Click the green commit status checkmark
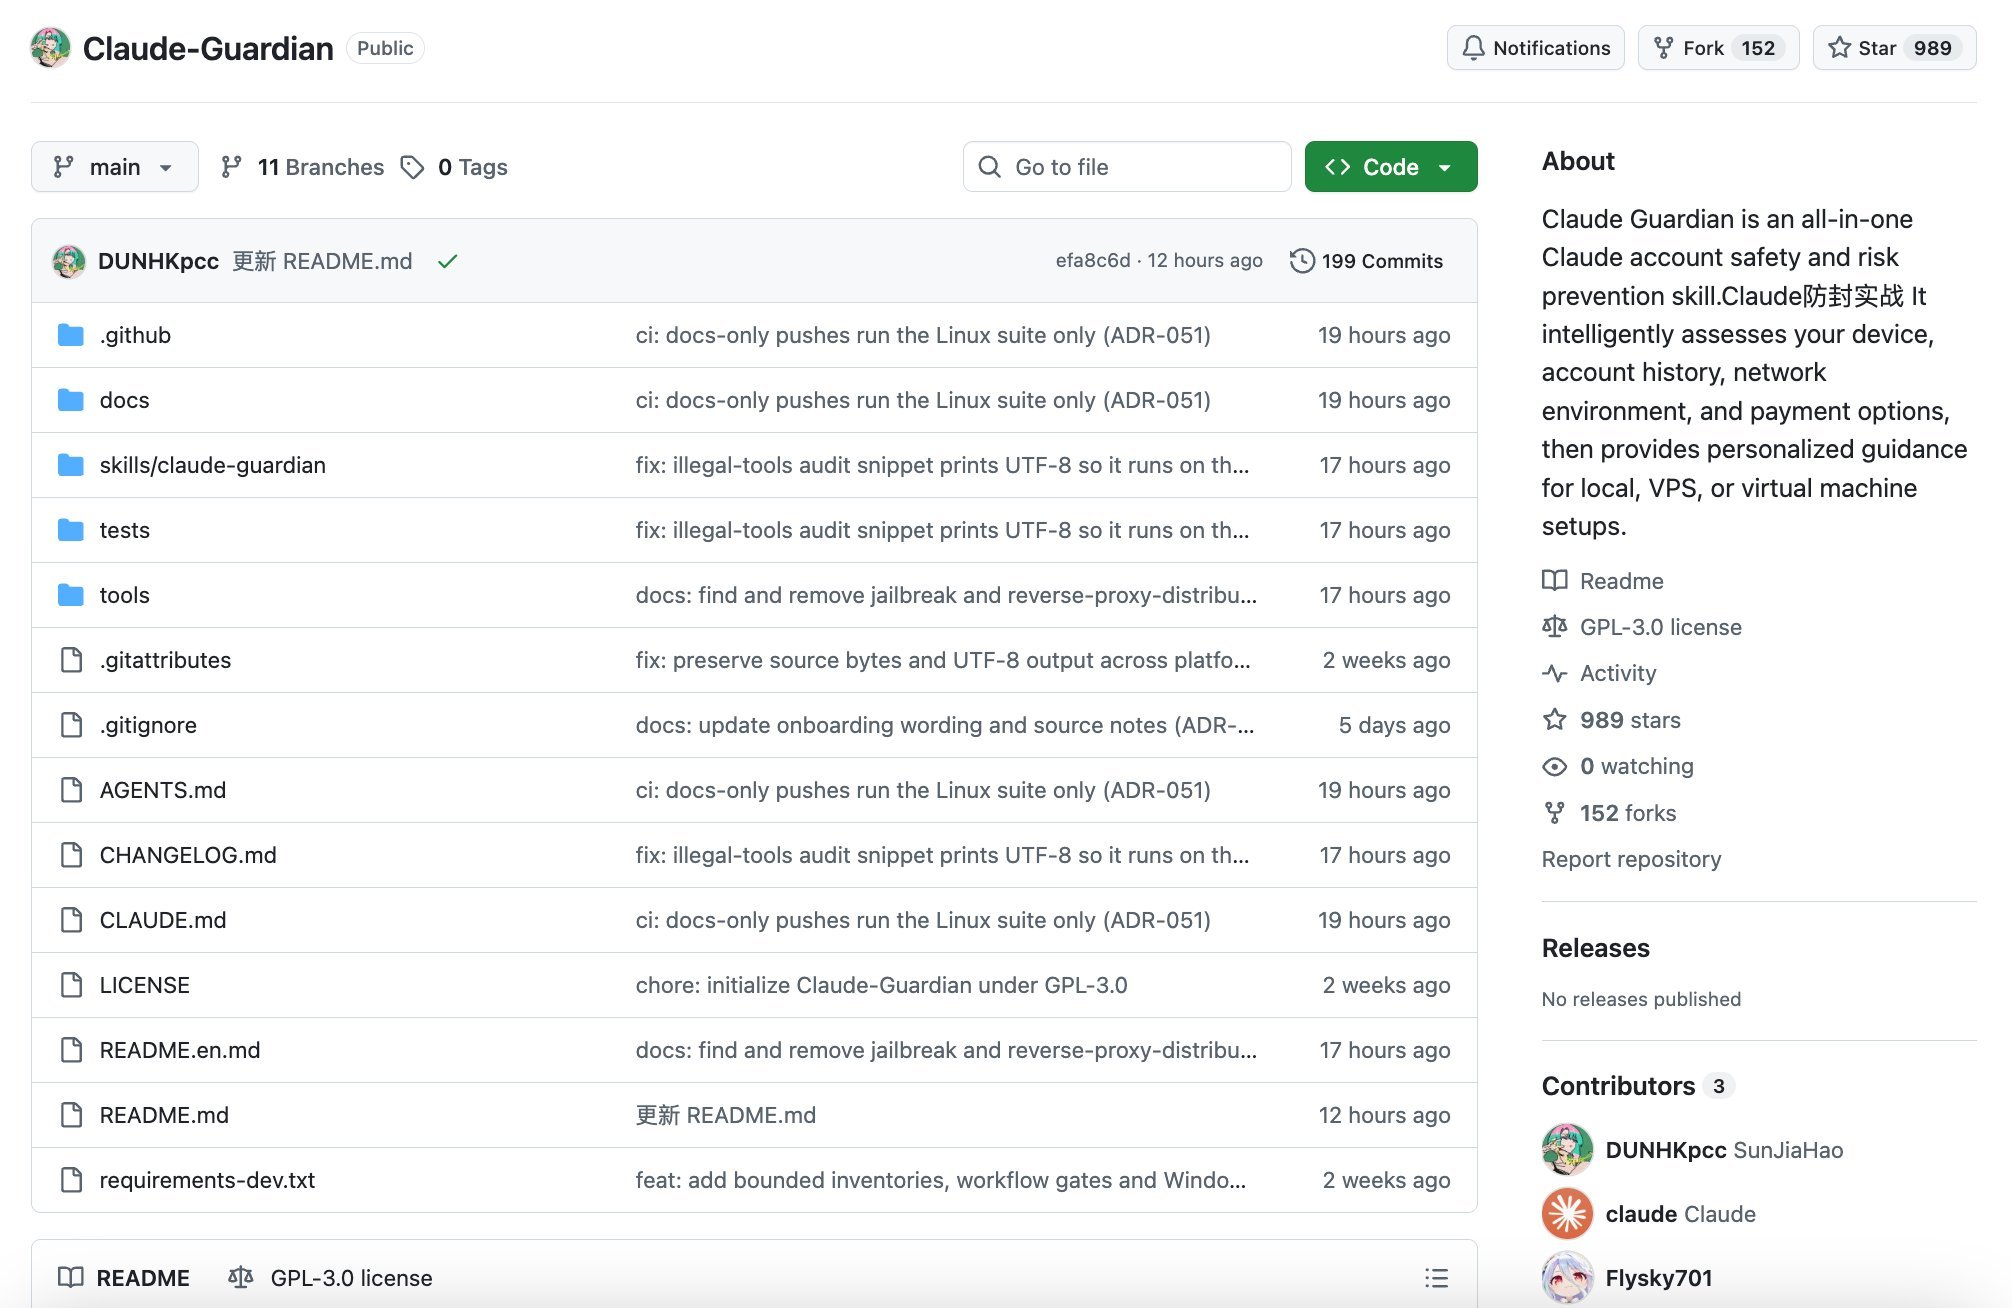This screenshot has height=1308, width=2012. tap(448, 261)
